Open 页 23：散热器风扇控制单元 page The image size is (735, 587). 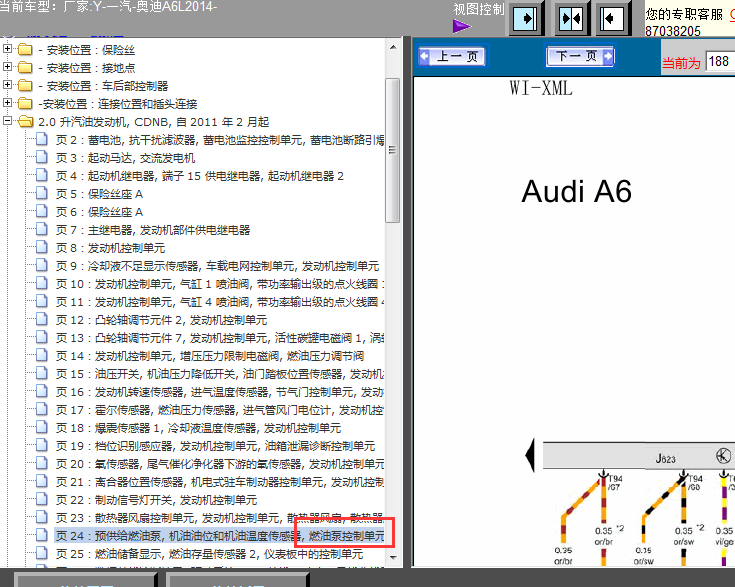coord(220,518)
